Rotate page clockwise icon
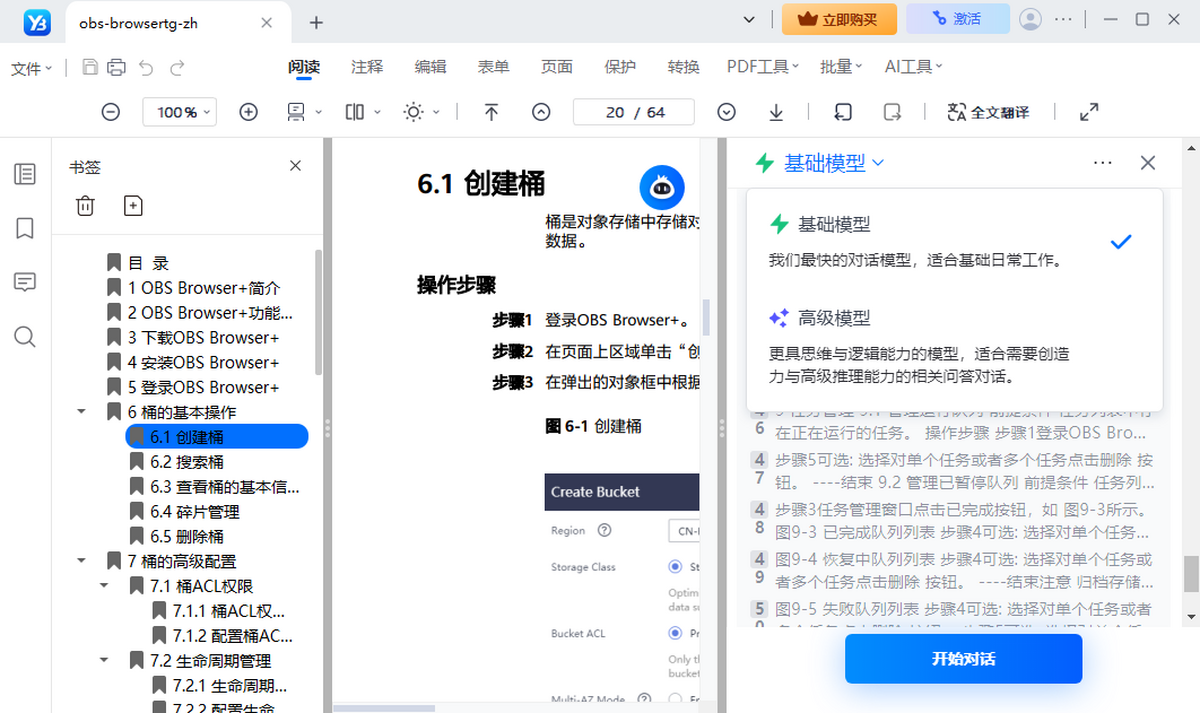 point(893,112)
